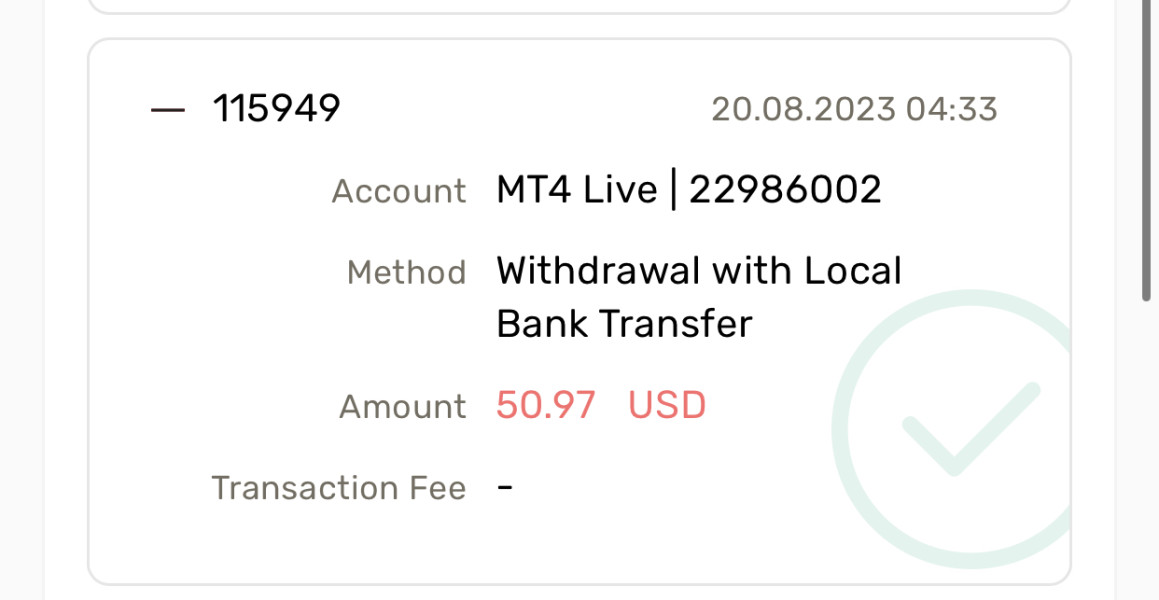
Task: Click the "Withdrawal with Local" text line
Action: [699, 271]
